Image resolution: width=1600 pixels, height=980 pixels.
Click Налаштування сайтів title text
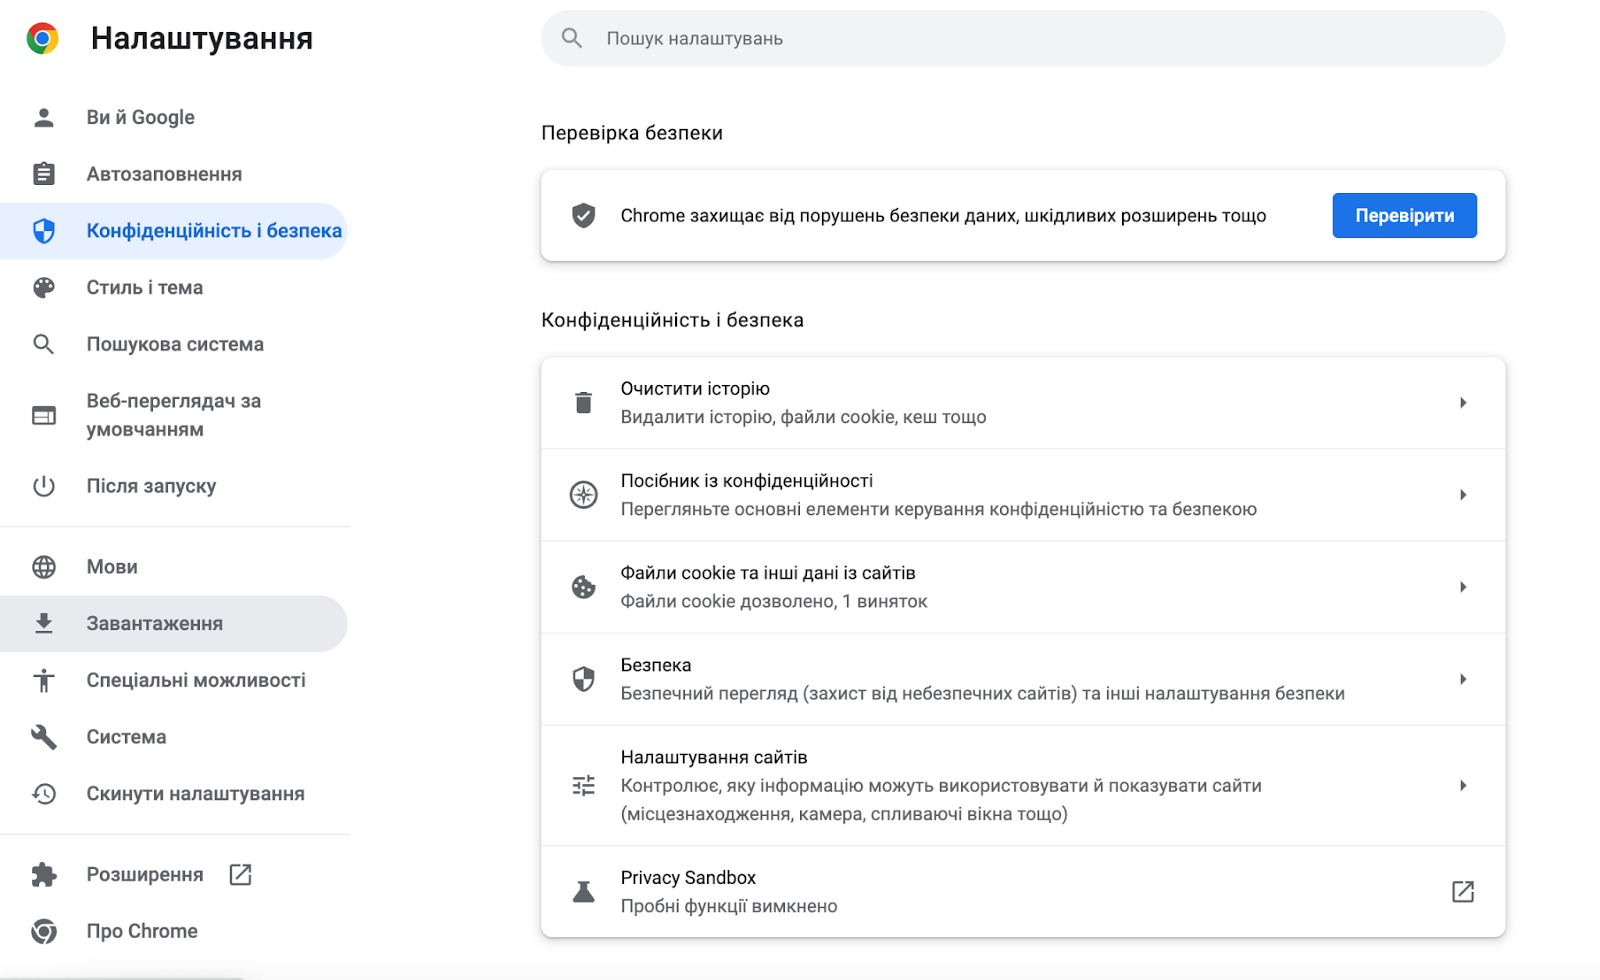714,757
